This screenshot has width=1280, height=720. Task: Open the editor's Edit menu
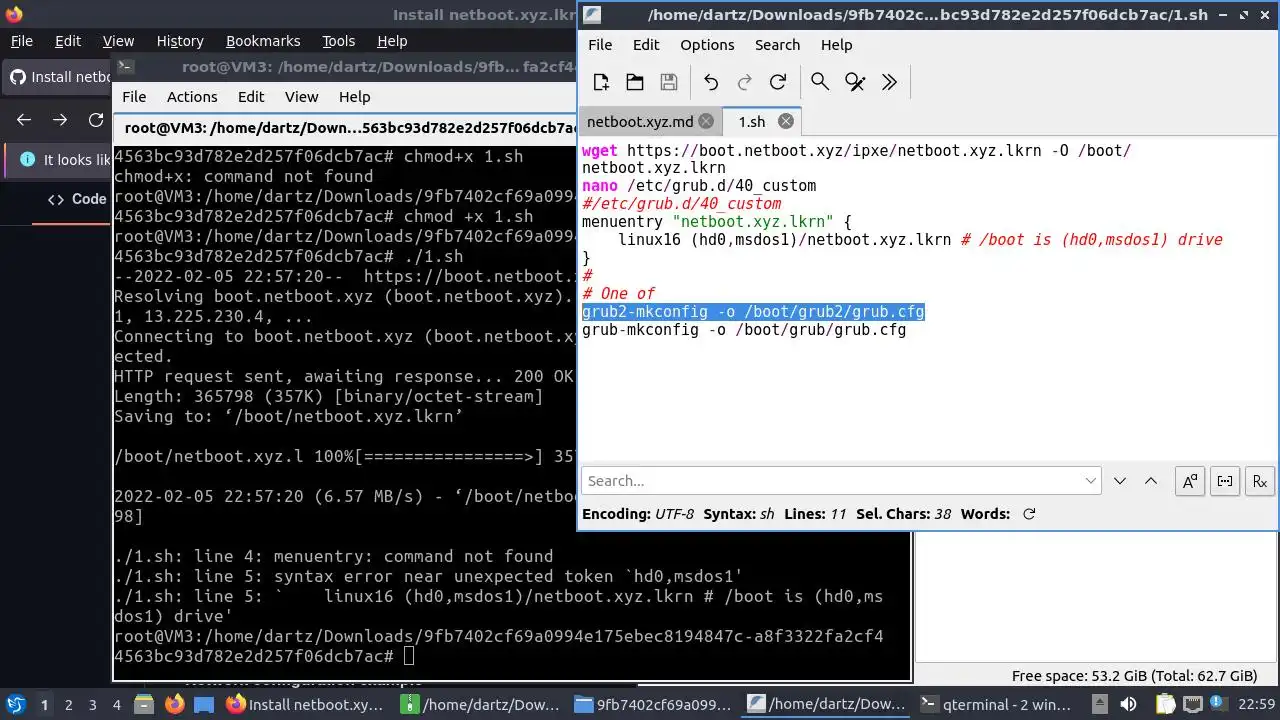pyautogui.click(x=646, y=45)
